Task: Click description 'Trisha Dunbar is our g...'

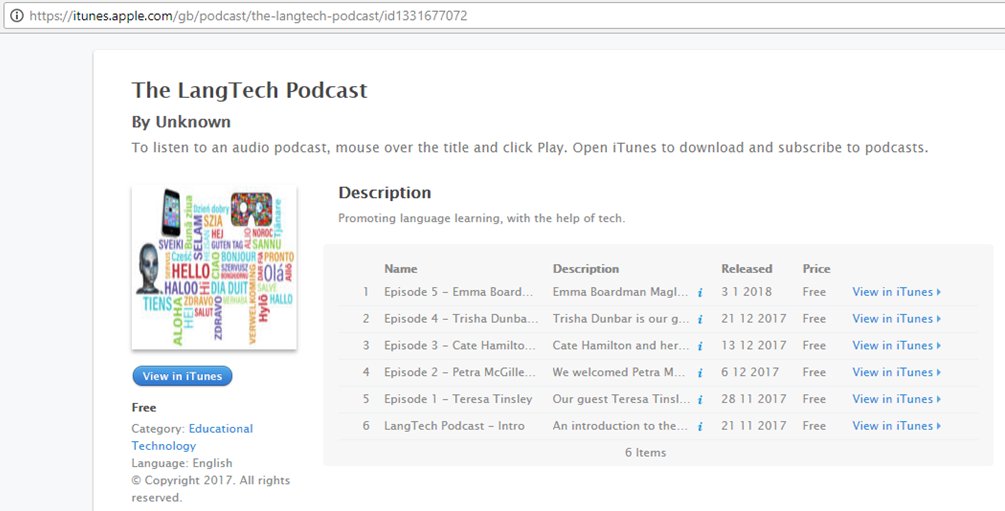Action: tap(621, 319)
